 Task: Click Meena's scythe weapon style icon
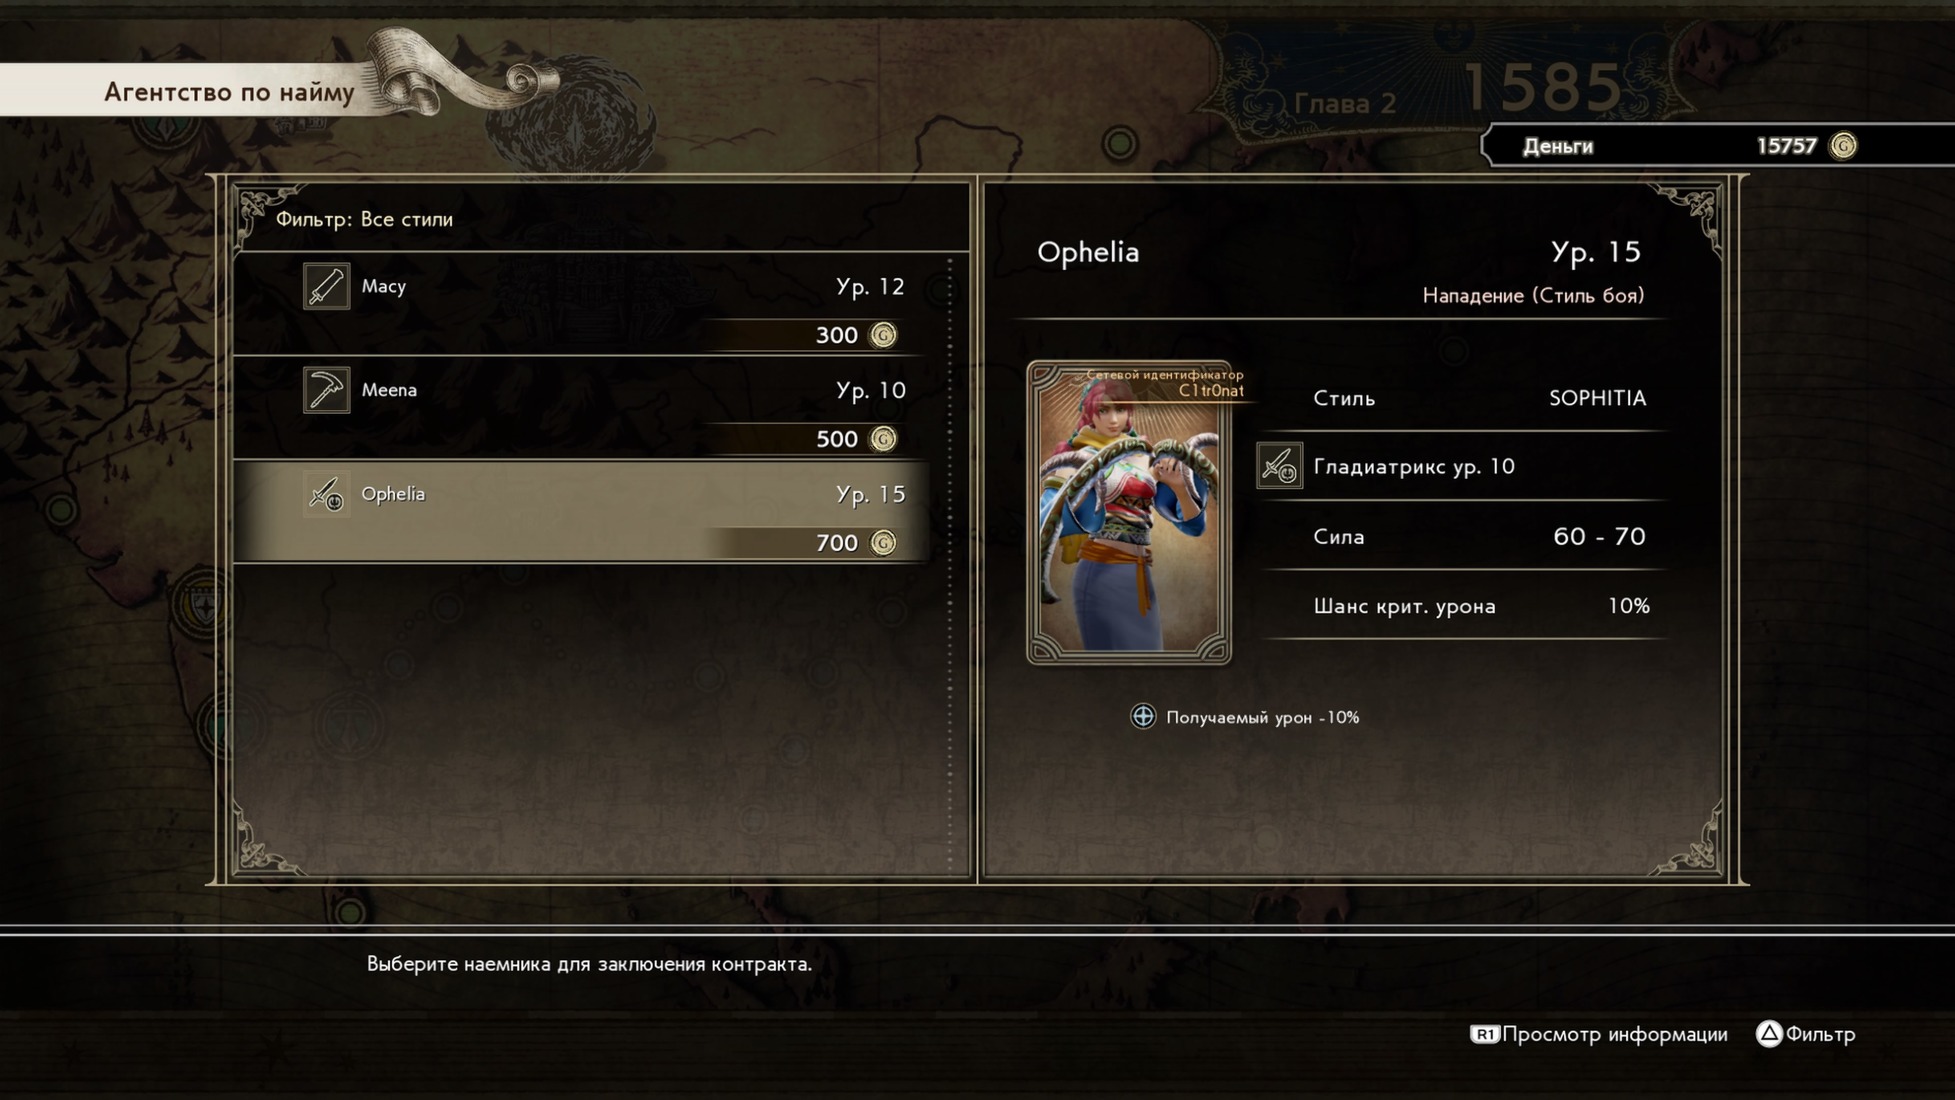pyautogui.click(x=326, y=390)
